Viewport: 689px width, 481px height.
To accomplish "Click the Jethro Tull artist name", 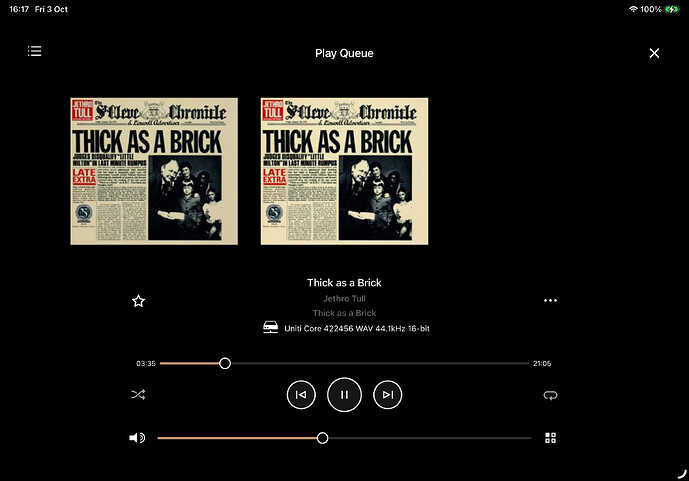I will [x=344, y=299].
